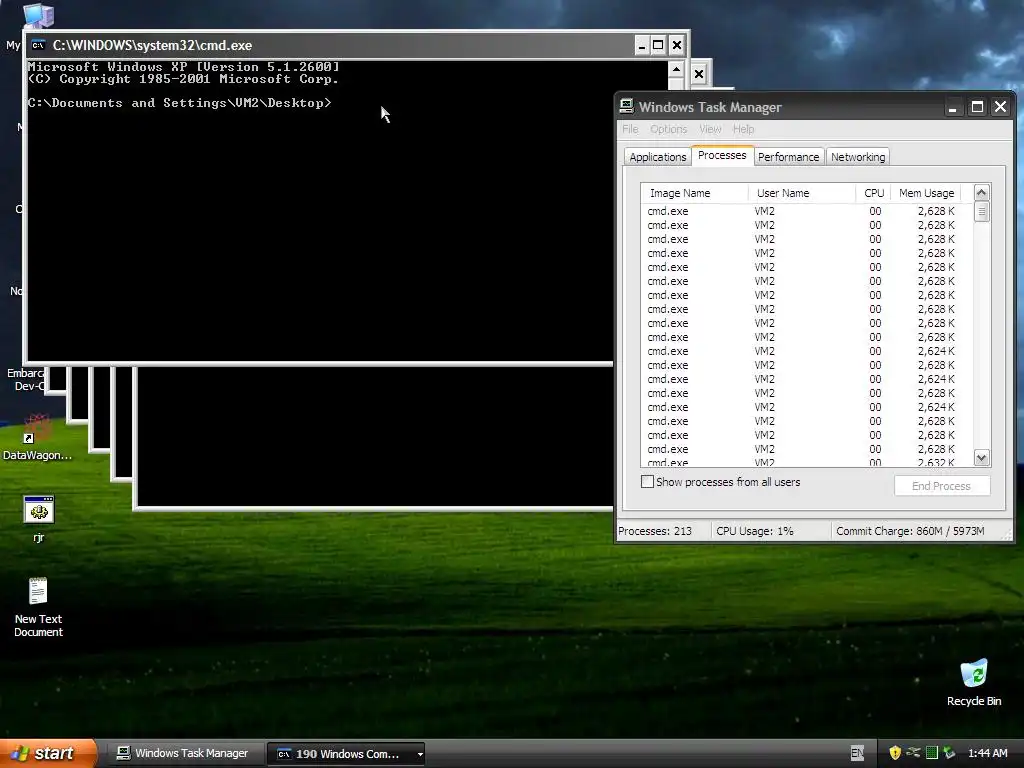1024x768 pixels.
Task: Click the cmd window scrollbar up arrow
Action: [x=677, y=69]
